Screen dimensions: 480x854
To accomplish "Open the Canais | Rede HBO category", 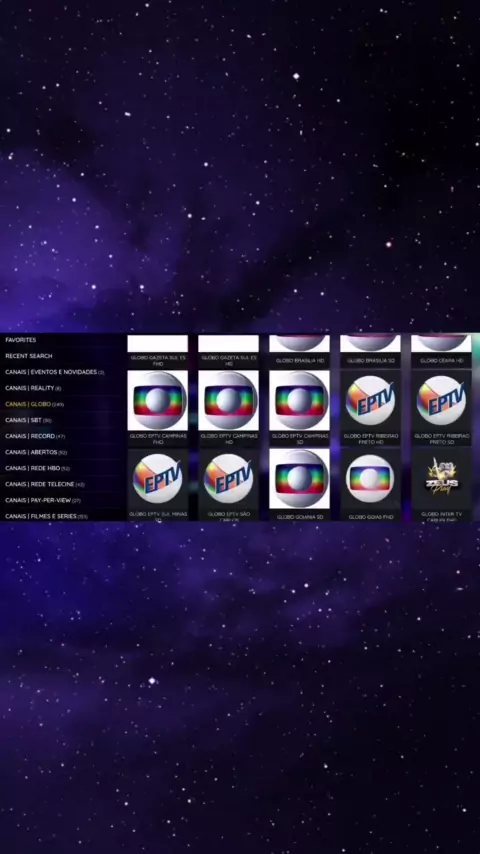I will (x=37, y=468).
